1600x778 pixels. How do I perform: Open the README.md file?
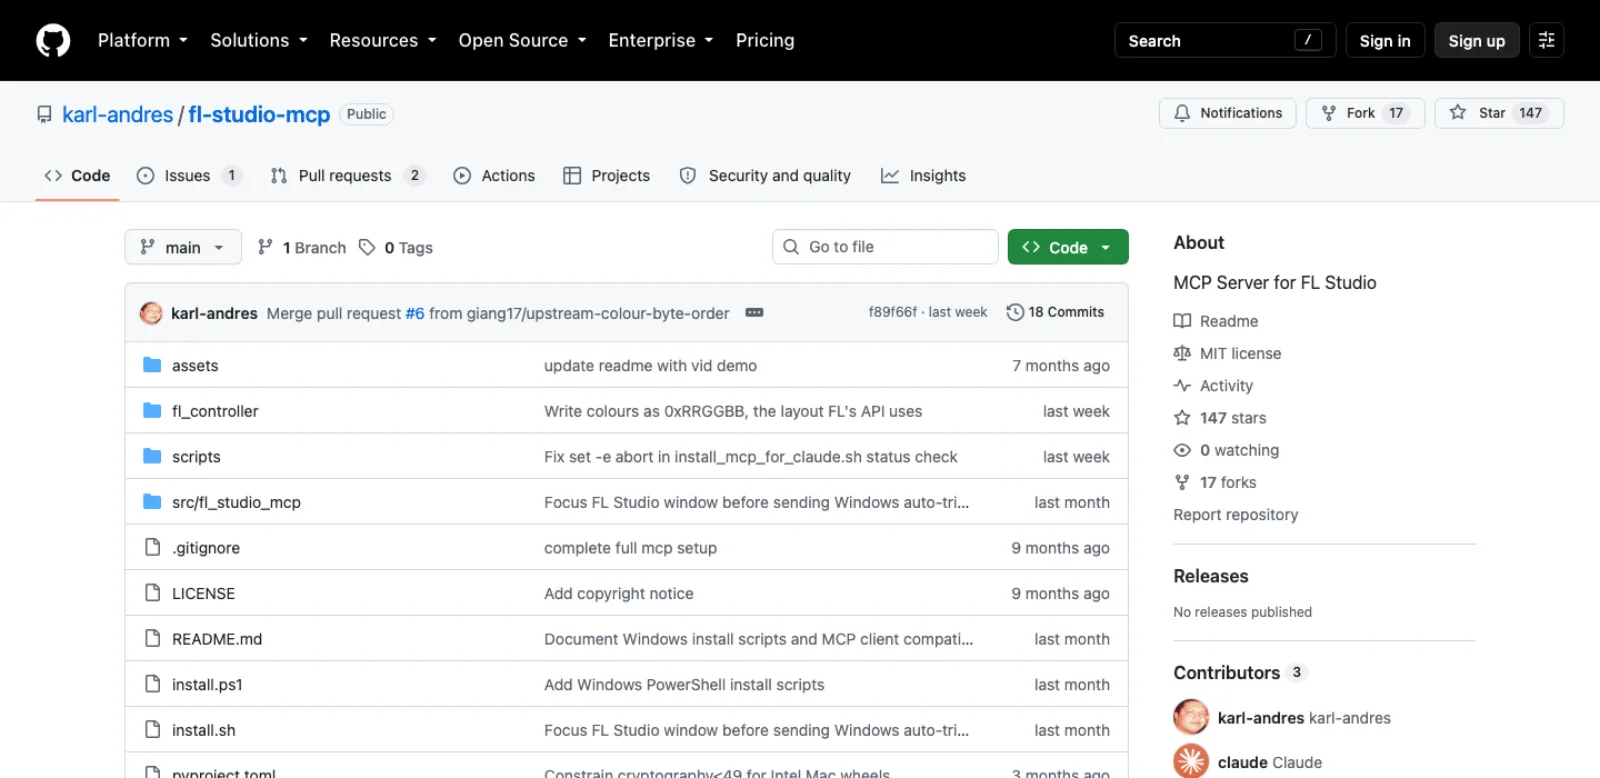(217, 639)
